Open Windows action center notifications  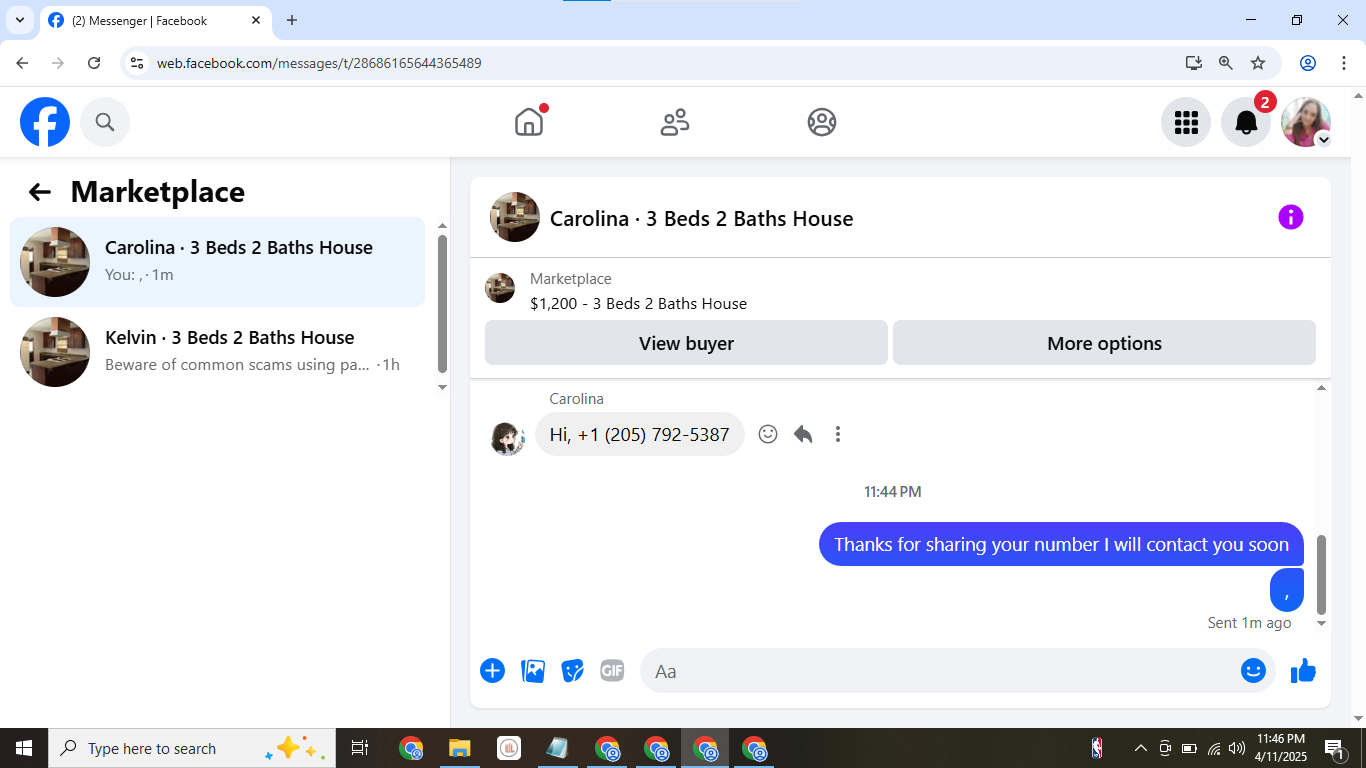1334,748
